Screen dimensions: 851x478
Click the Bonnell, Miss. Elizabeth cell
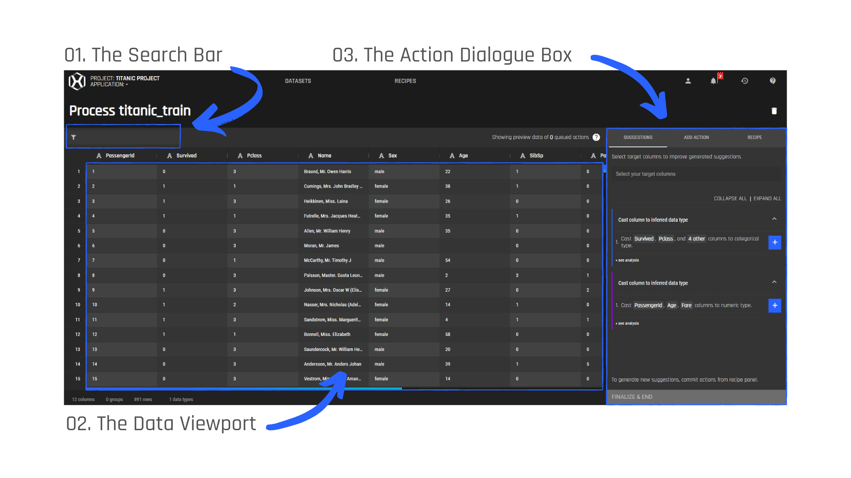[333, 335]
